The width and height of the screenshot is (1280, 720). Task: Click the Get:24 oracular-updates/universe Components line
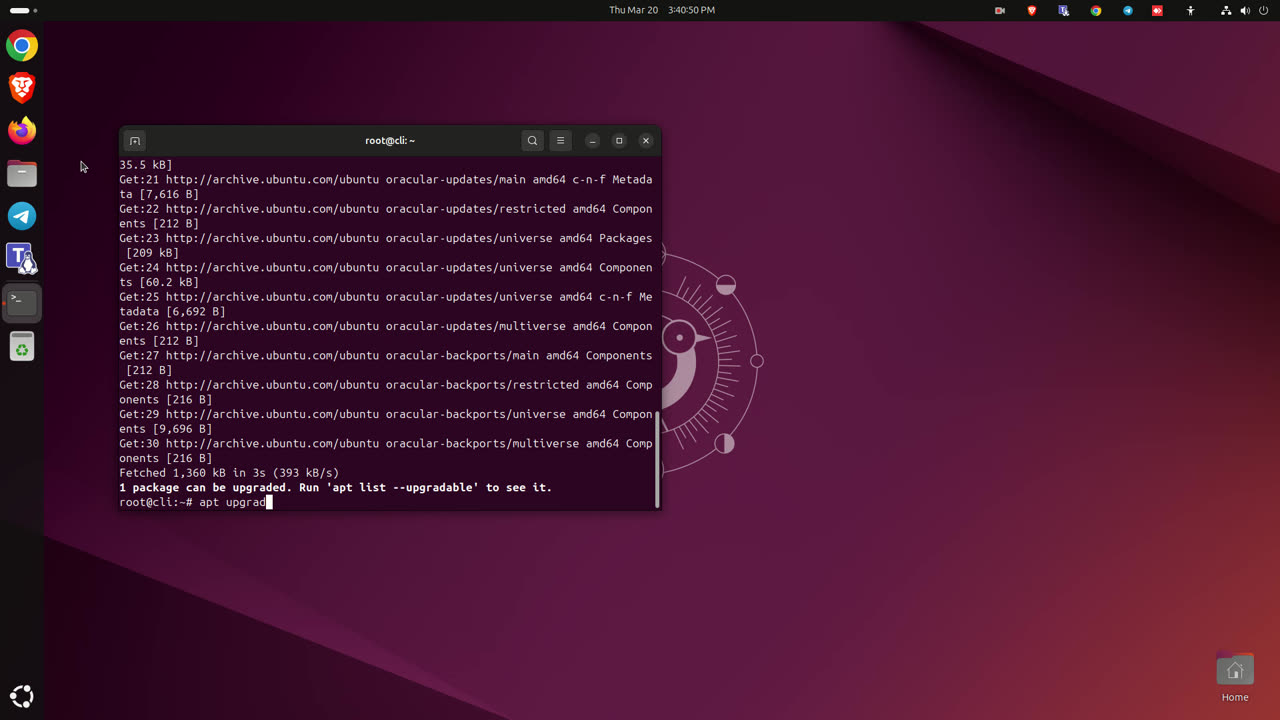click(x=385, y=275)
